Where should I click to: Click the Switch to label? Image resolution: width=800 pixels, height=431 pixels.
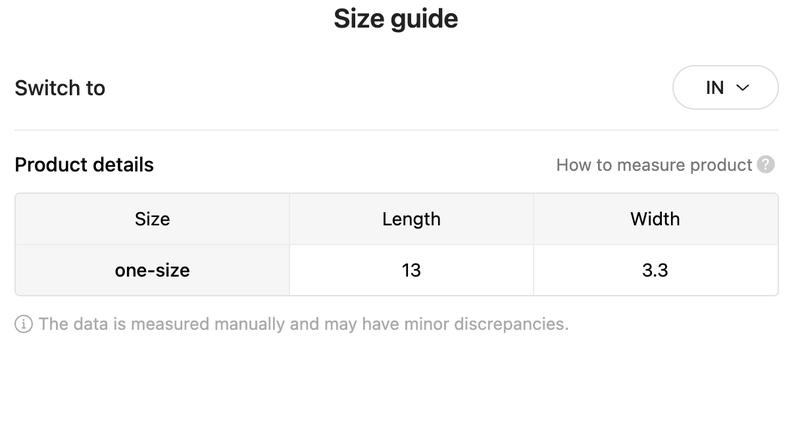(x=60, y=88)
